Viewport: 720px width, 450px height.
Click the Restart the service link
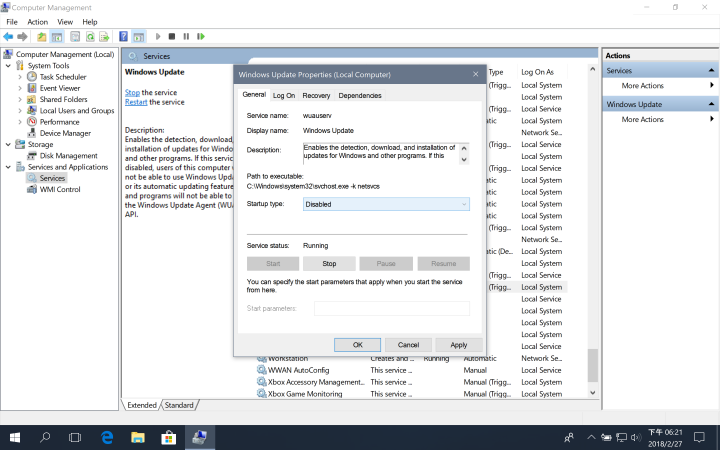(136, 102)
